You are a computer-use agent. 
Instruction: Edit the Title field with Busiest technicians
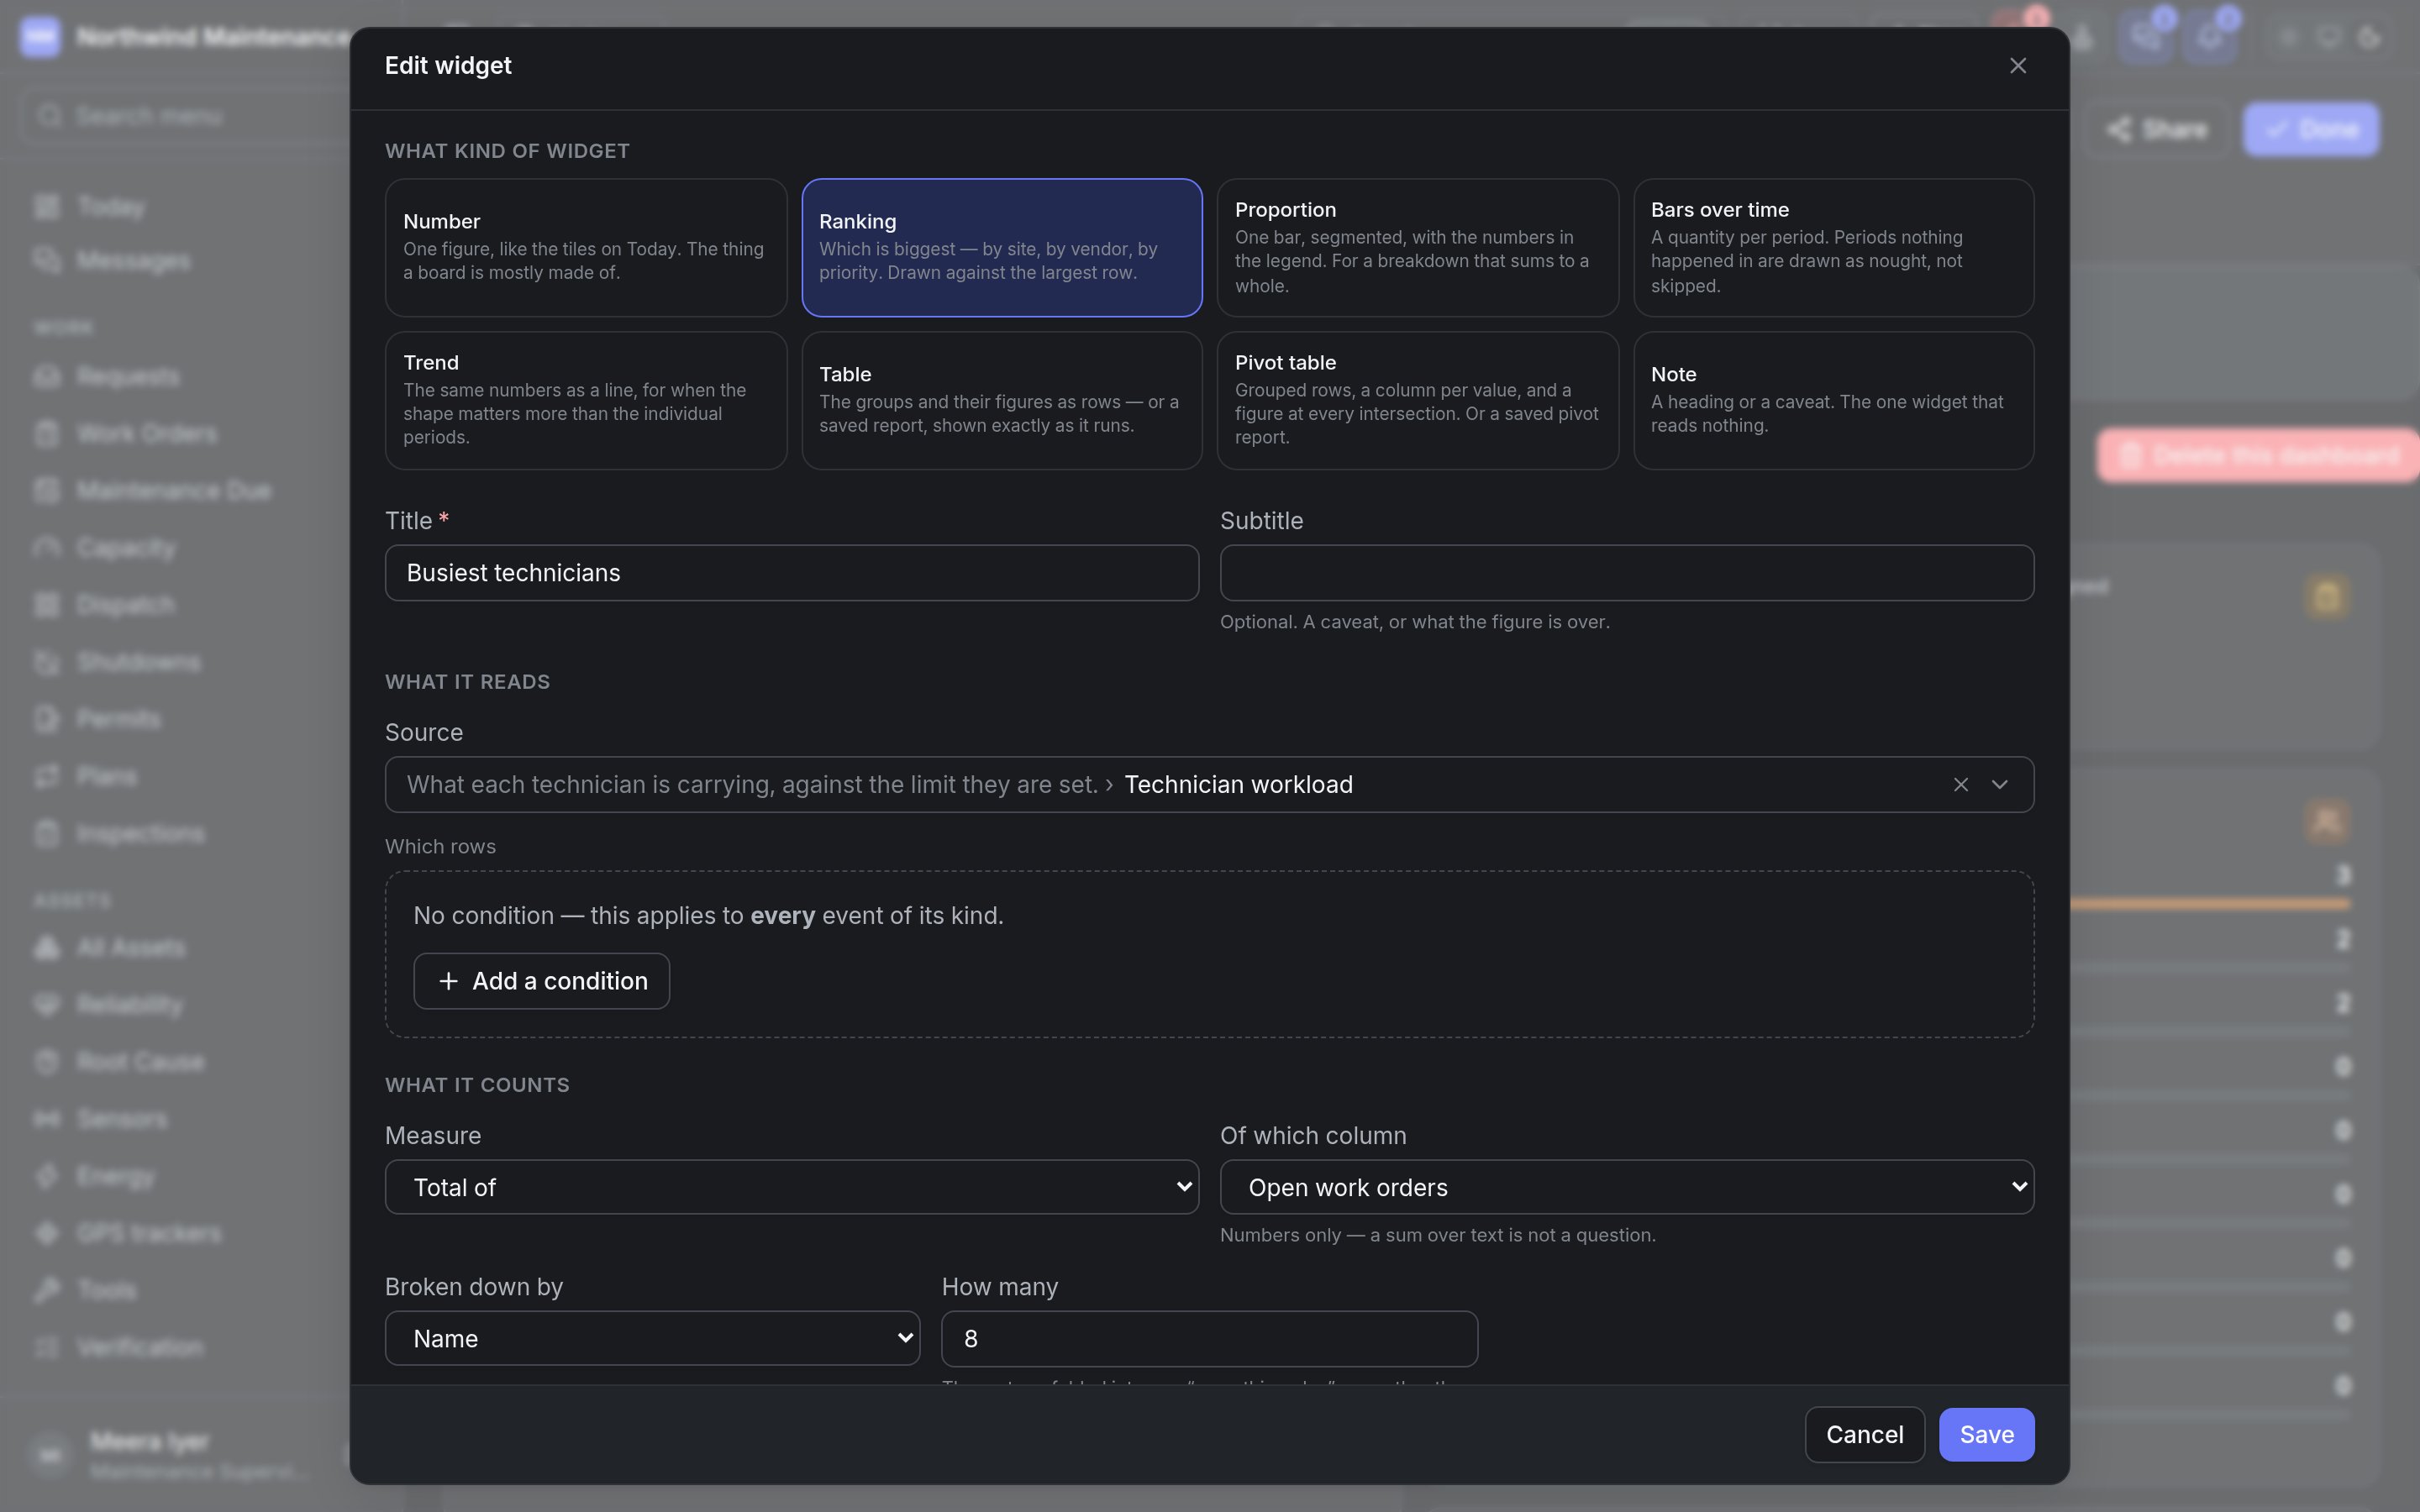pos(791,573)
